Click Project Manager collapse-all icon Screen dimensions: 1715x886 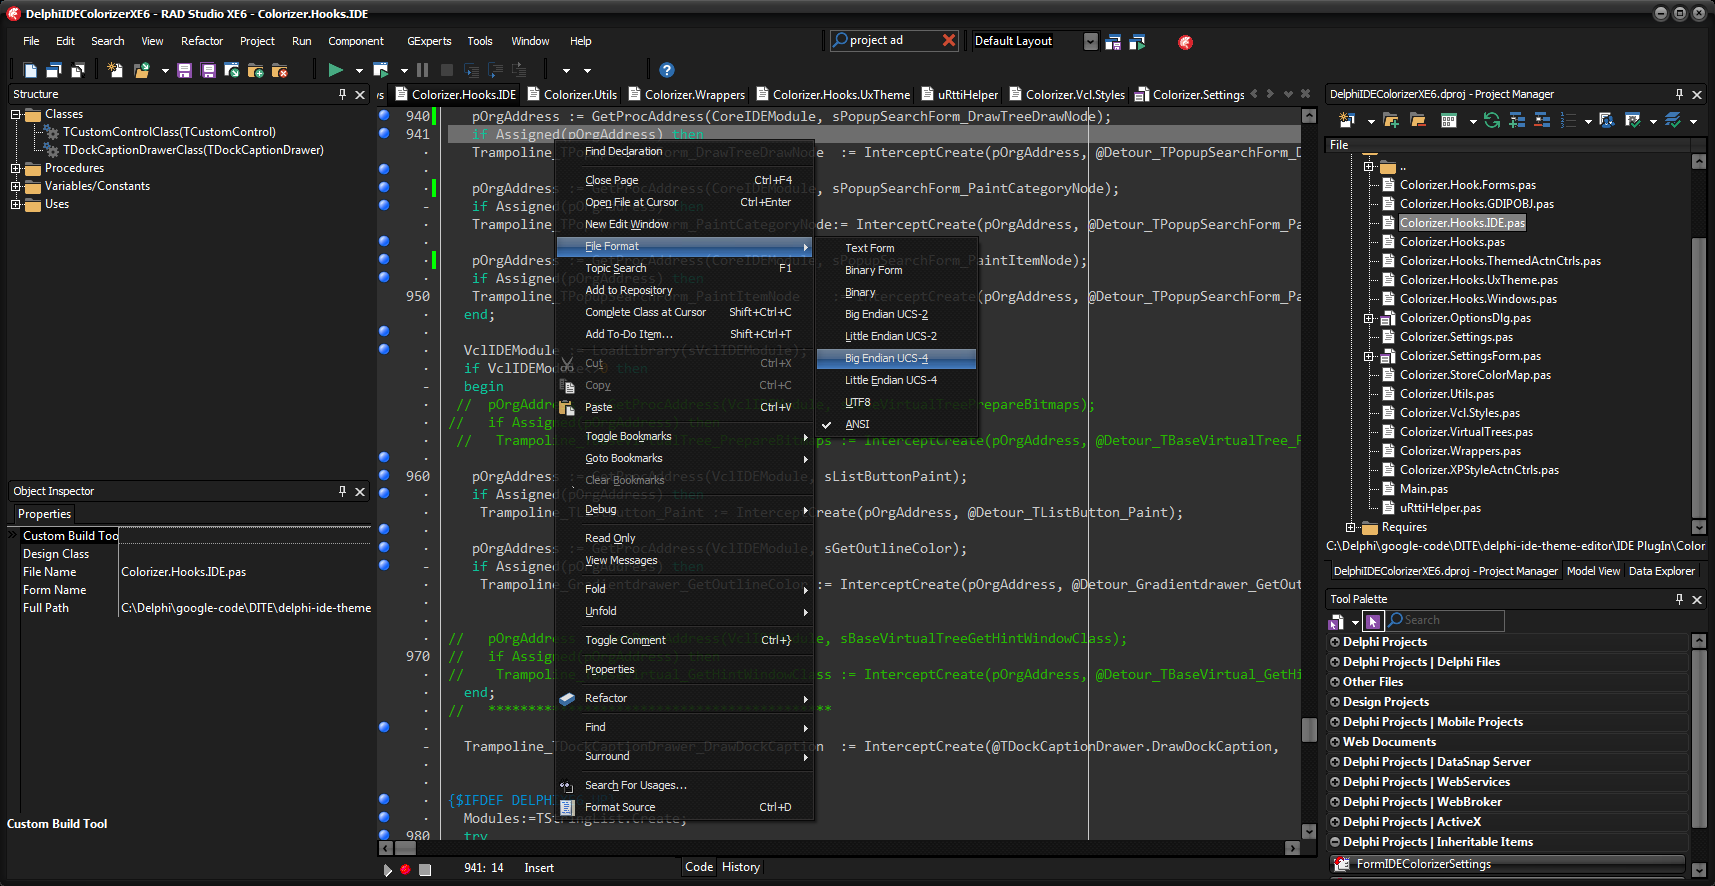pos(1542,120)
